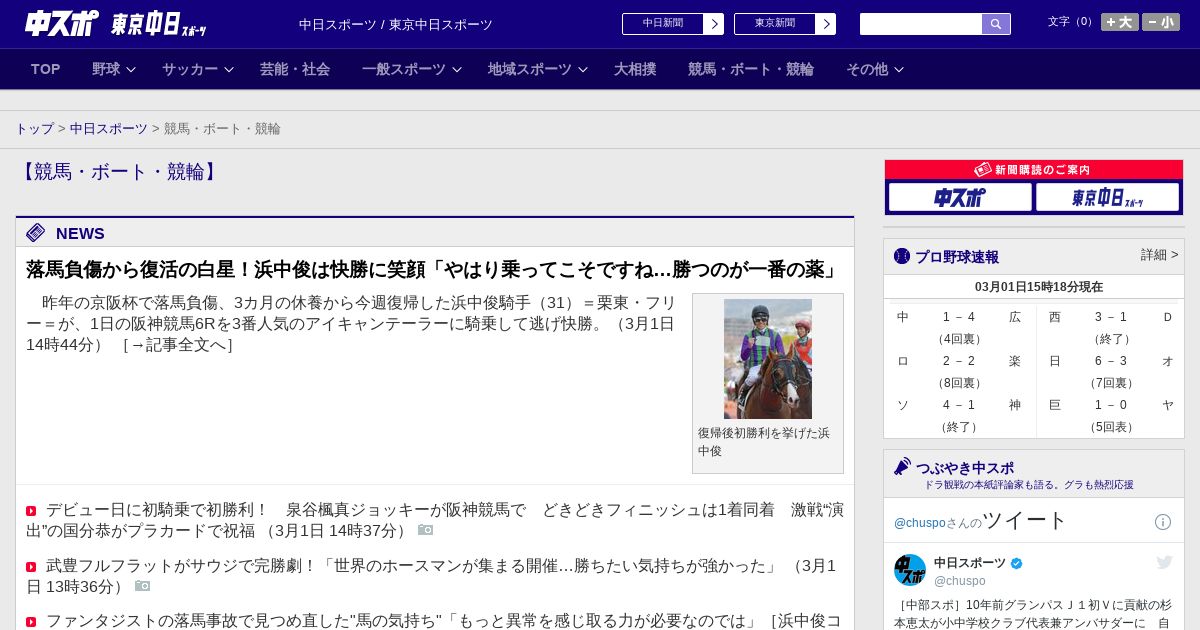Viewport: 1200px width, 630px height.
Task: Open 泉谷楓真 debut win article
Action: [435, 520]
